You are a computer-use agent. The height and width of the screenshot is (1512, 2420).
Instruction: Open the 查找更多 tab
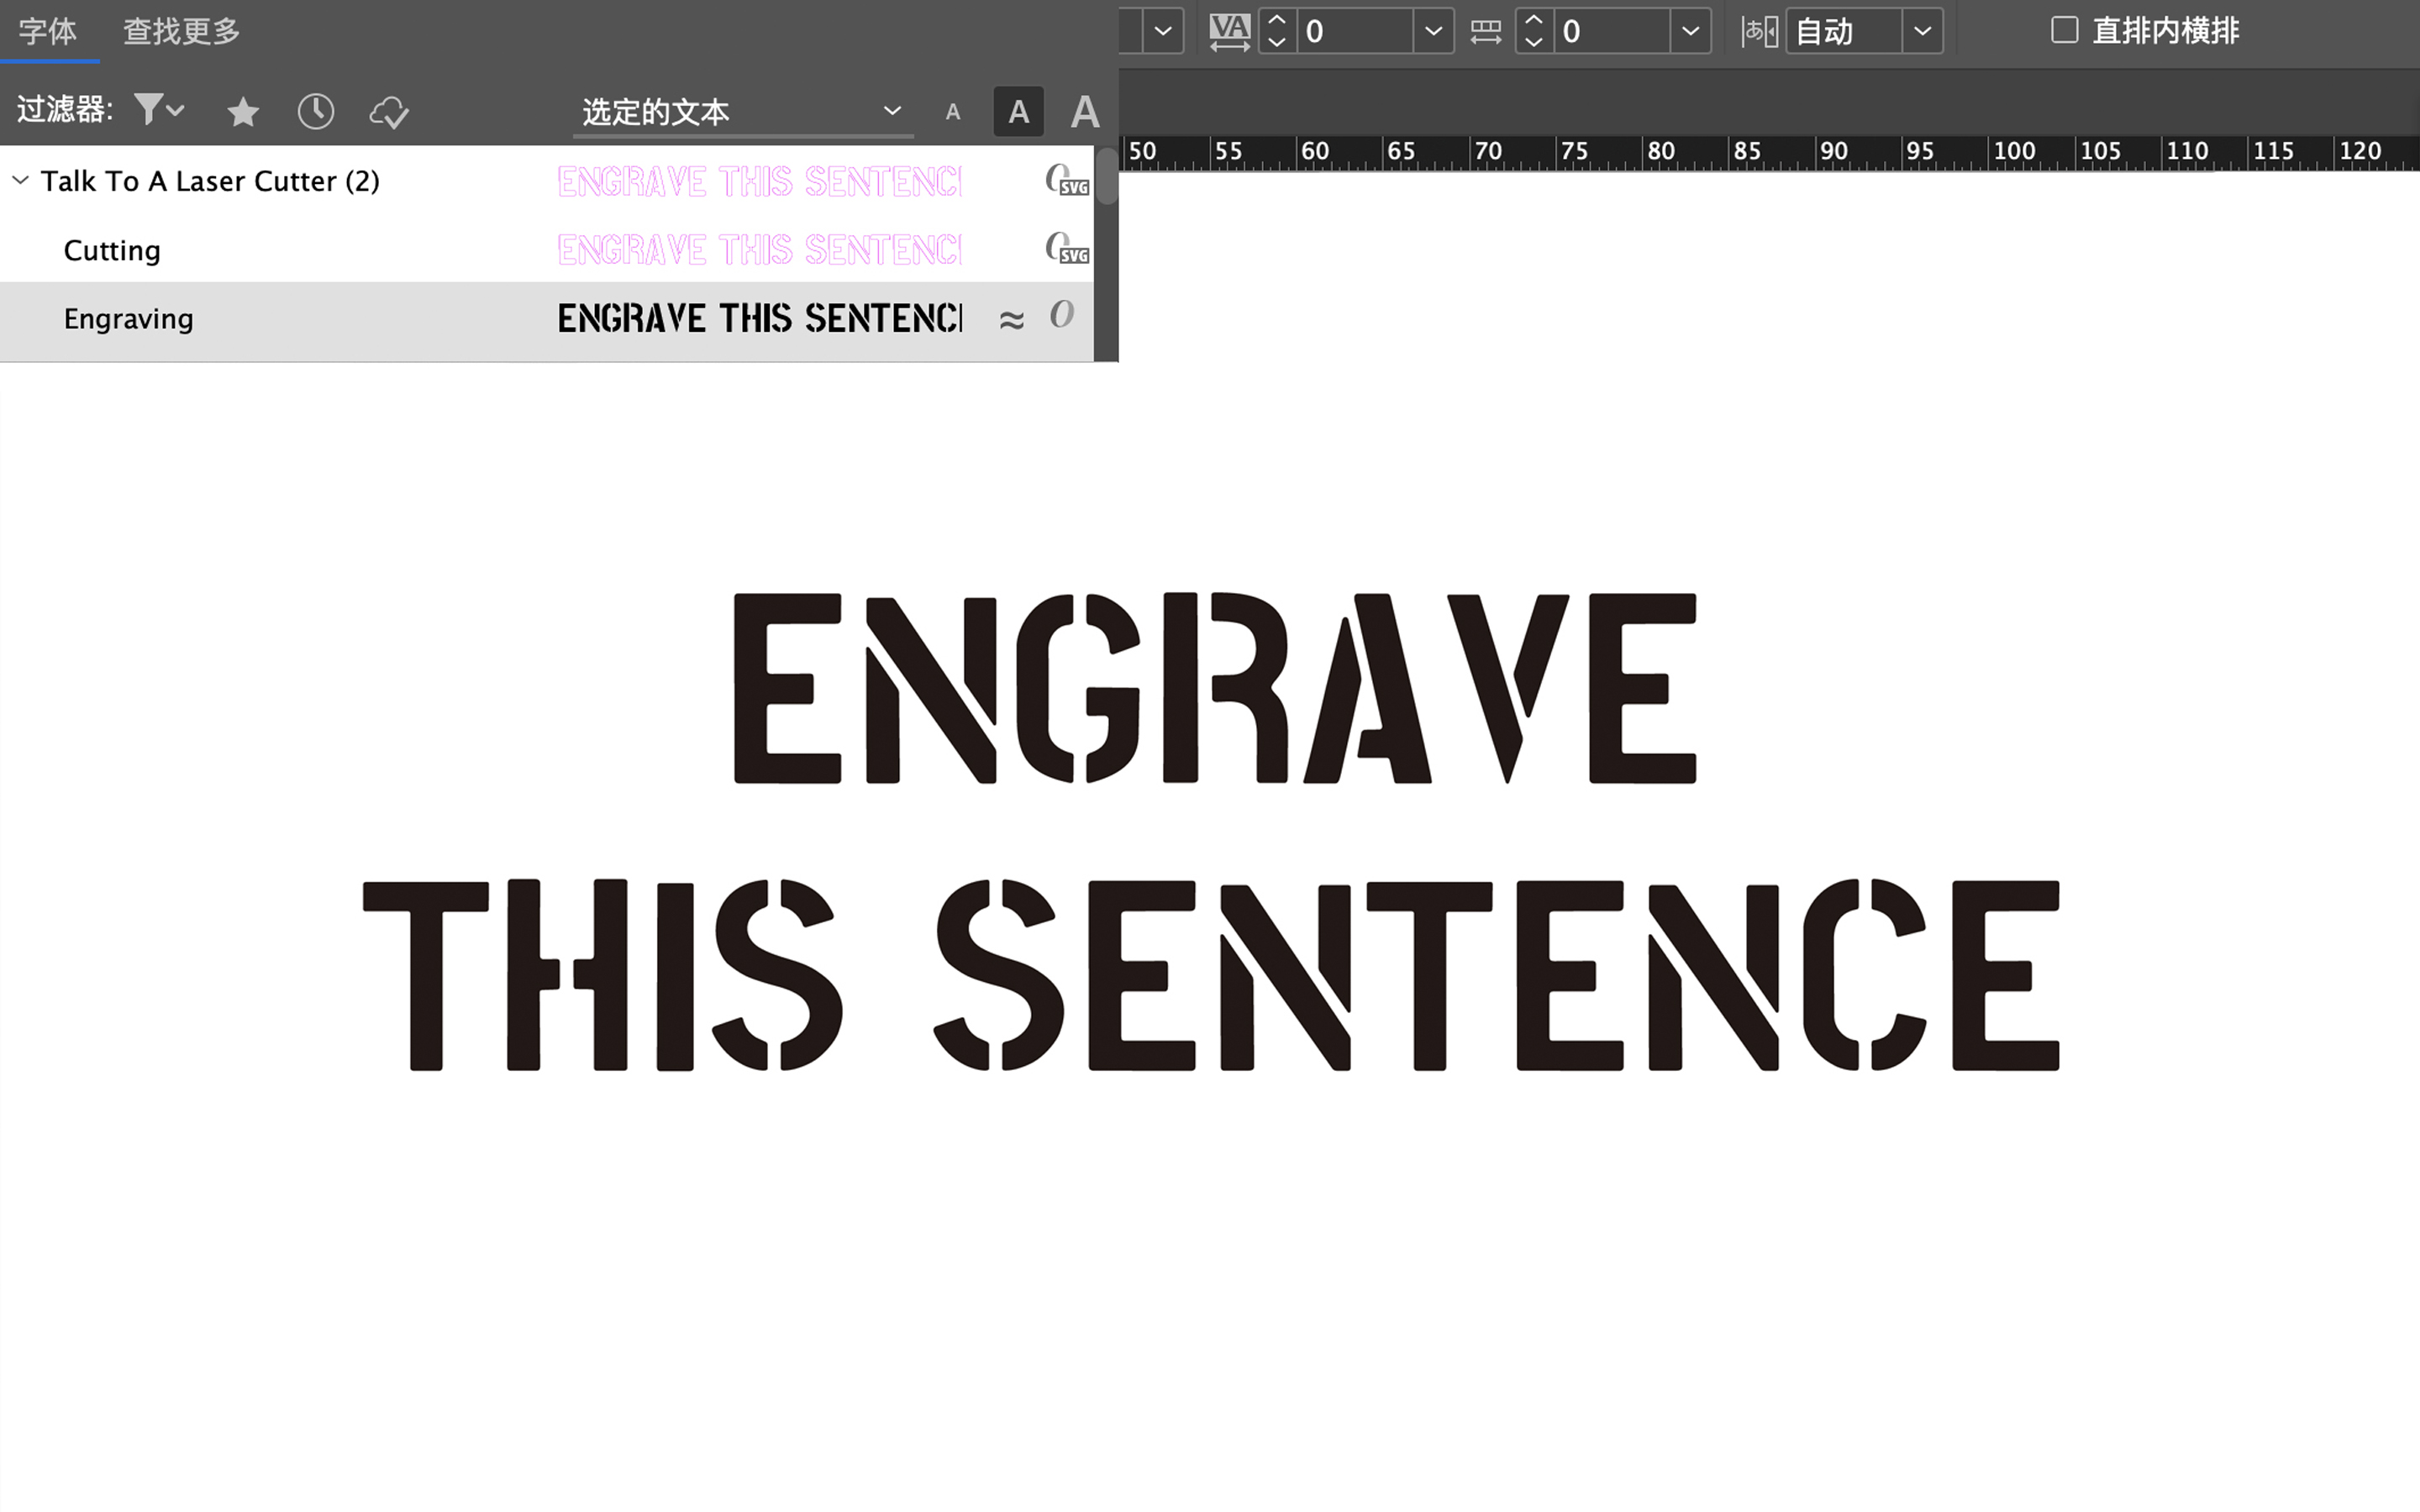(x=181, y=31)
